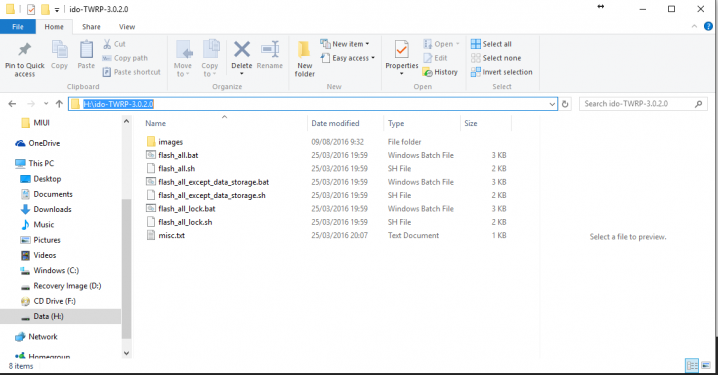Switch to the View ribbon tab
Viewport: 718px width, 375px height.
[127, 27]
